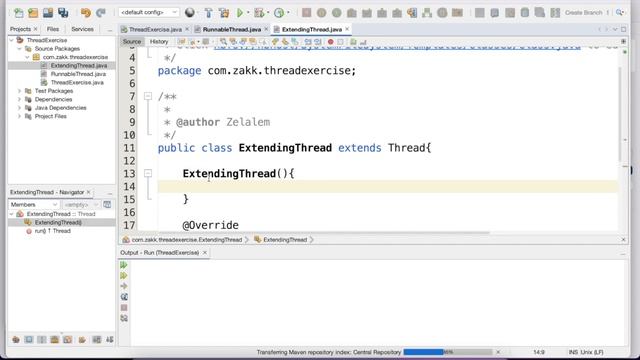Fold the constructor block at line 13

click(x=148, y=173)
